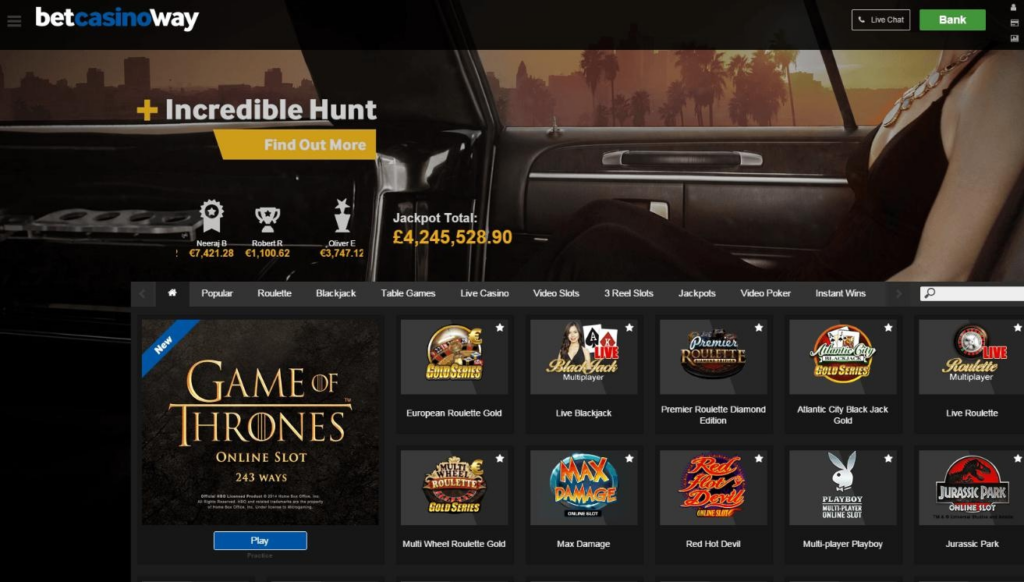Open the European Roulette Gold game icon
The image size is (1024, 582).
tap(454, 357)
